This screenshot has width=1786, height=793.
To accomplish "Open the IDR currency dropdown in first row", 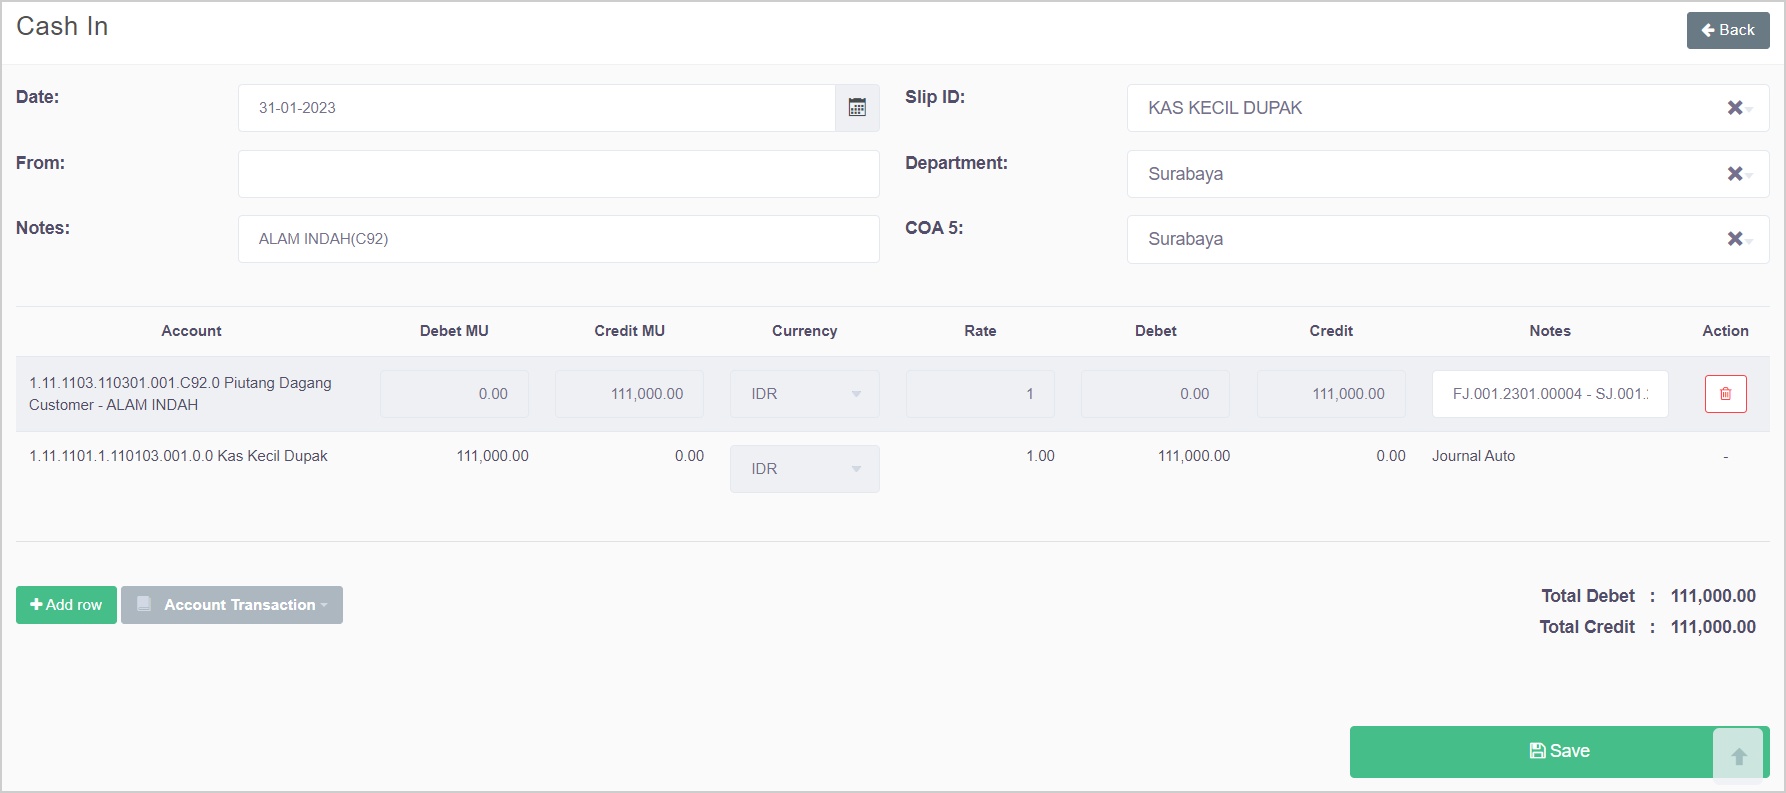I will coord(804,394).
